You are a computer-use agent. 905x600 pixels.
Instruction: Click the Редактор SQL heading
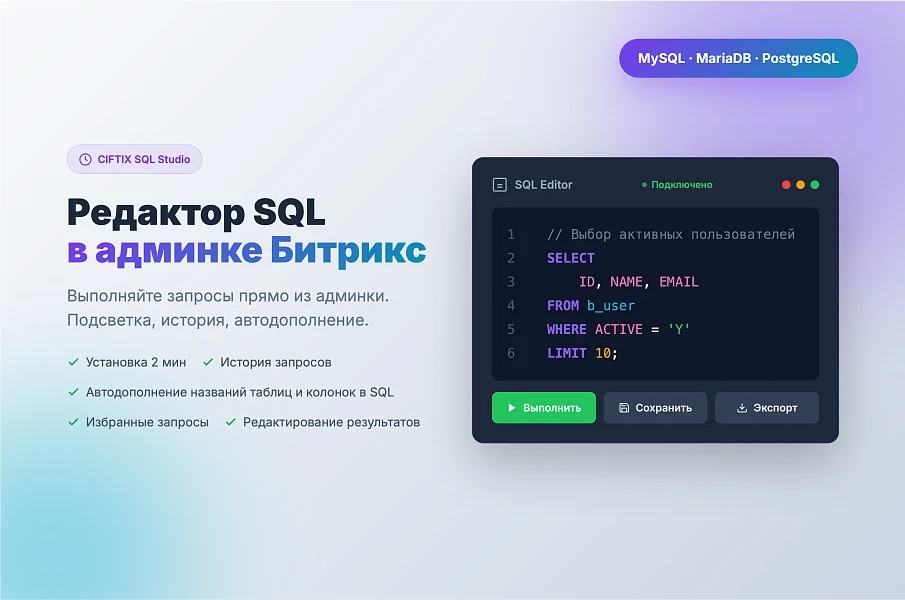click(196, 212)
